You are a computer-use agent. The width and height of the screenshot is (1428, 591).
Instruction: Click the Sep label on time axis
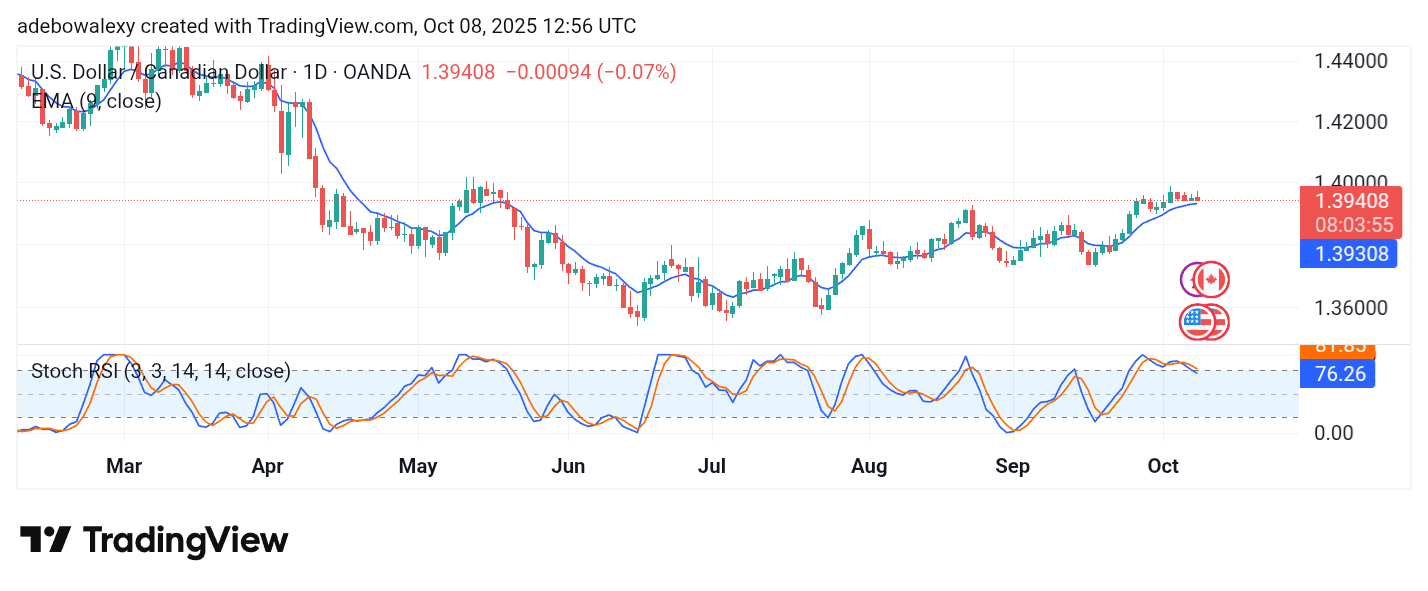tap(1013, 466)
